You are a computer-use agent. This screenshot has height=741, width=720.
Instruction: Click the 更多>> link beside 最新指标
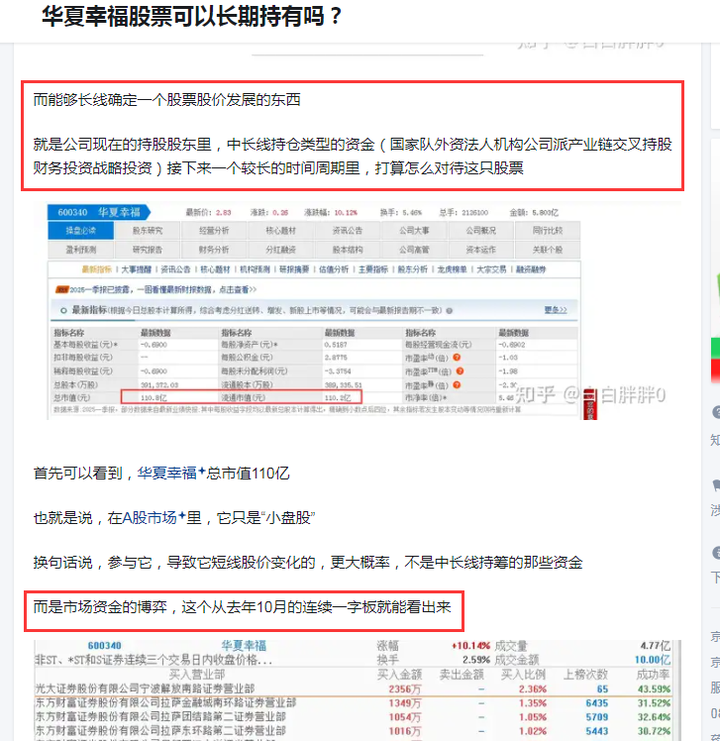tap(555, 310)
